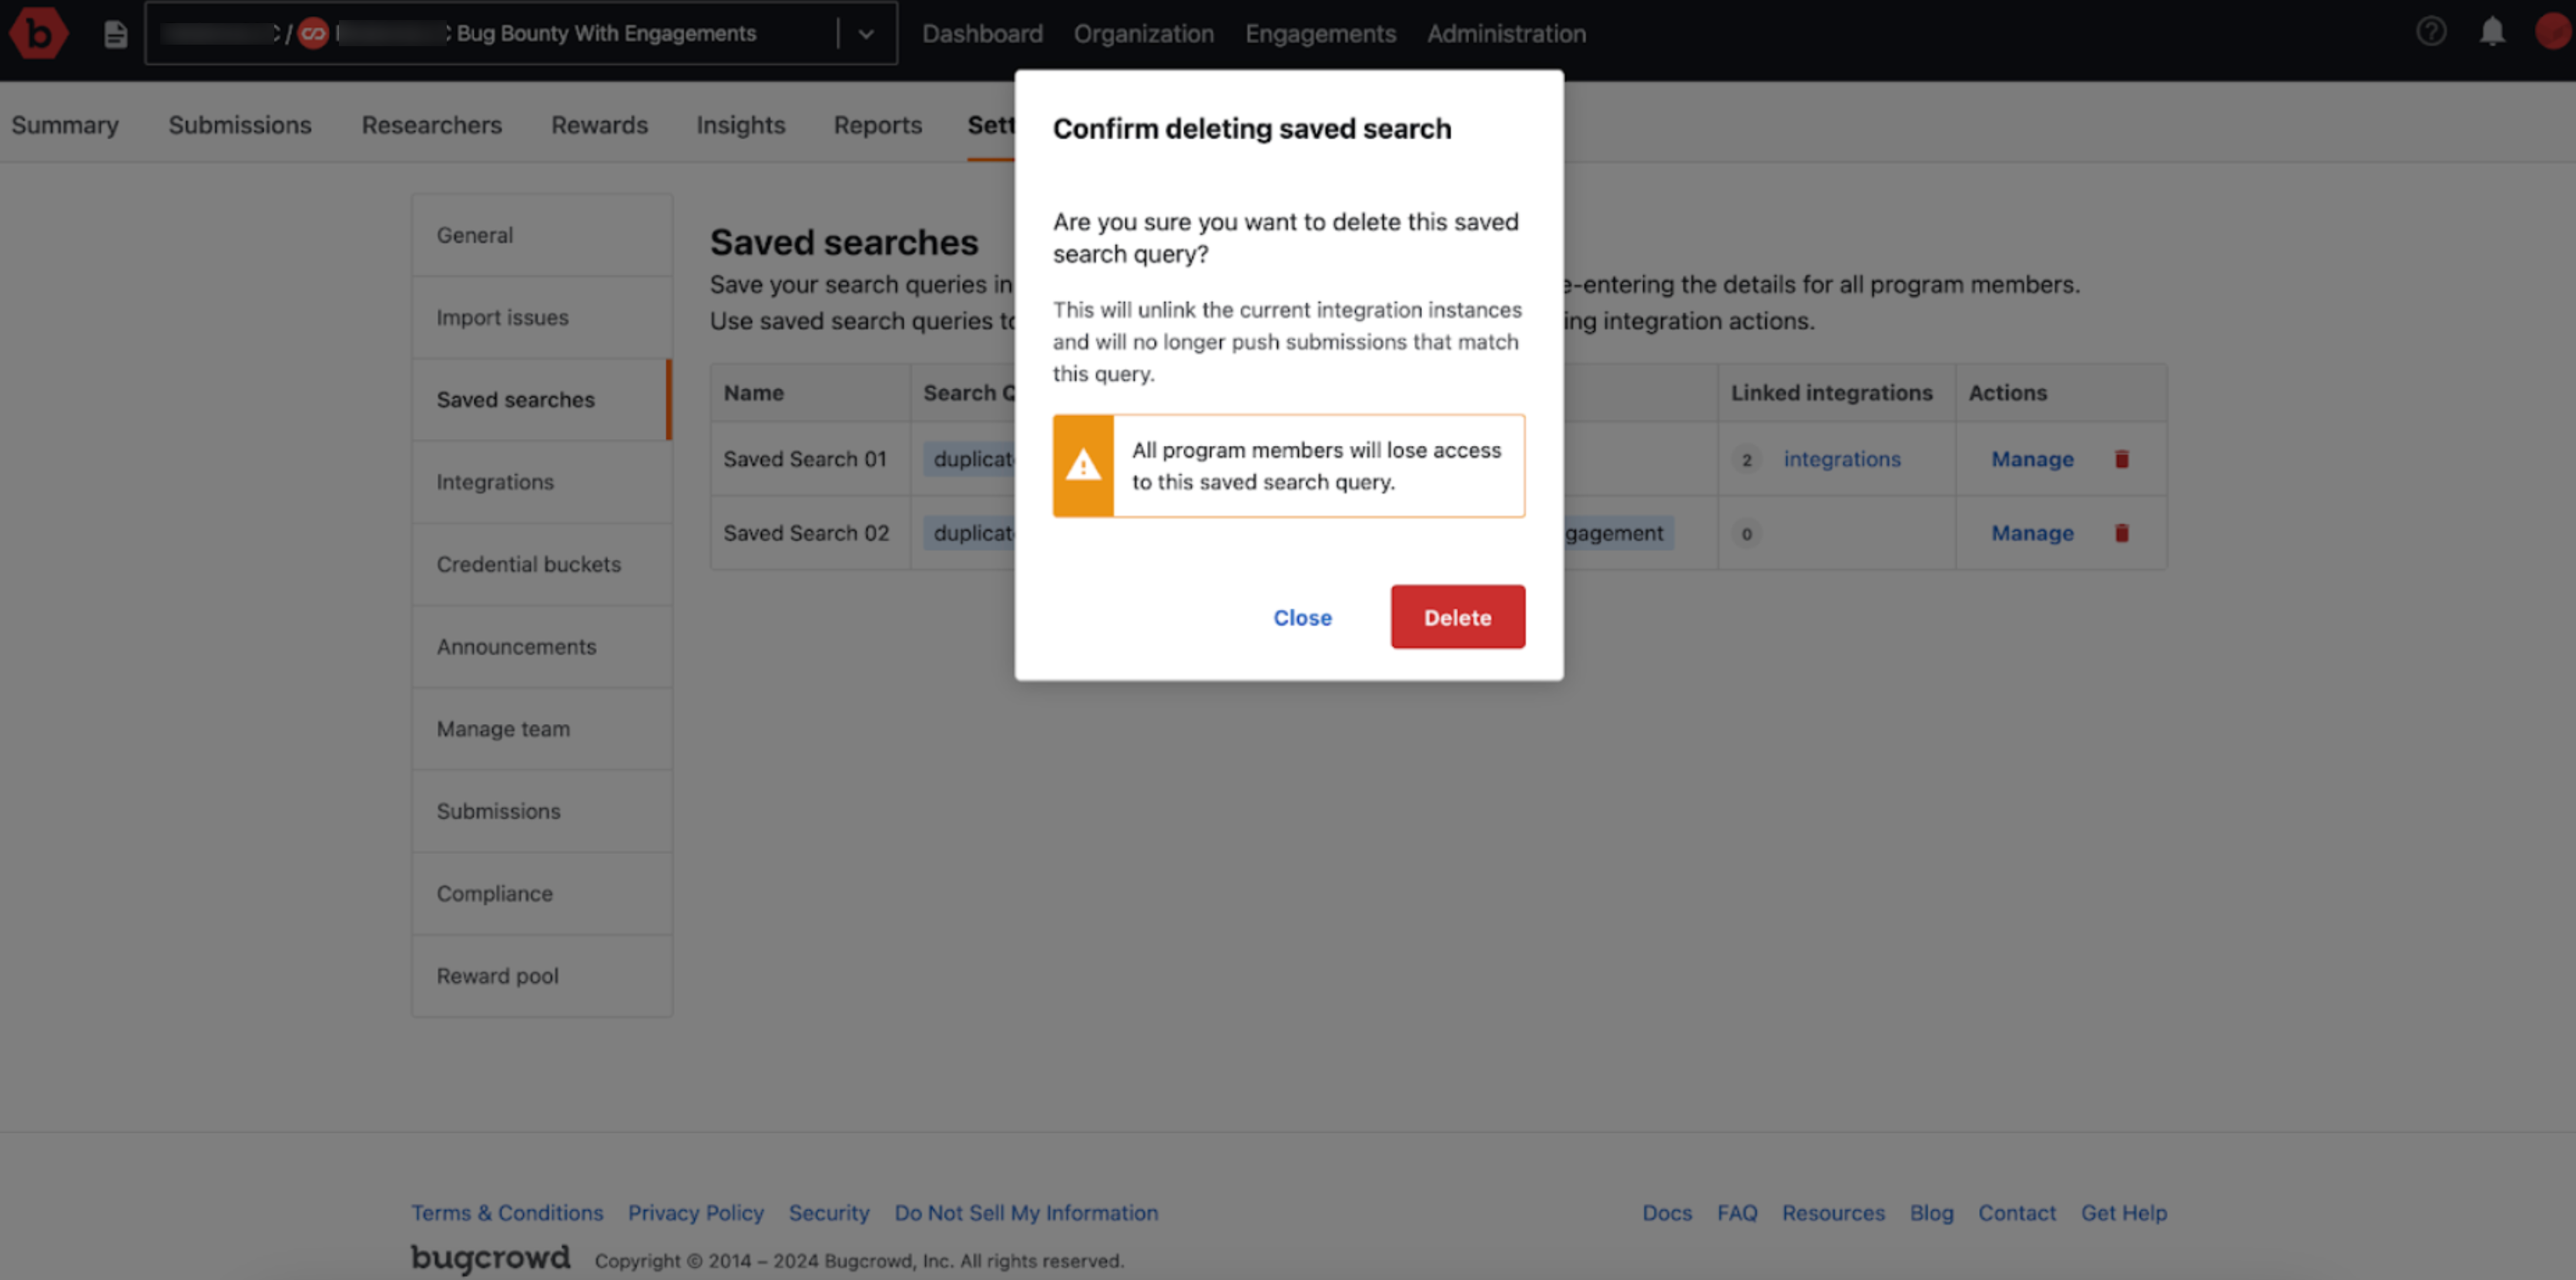
Task: Click the Close button to cancel deletion
Action: point(1303,616)
